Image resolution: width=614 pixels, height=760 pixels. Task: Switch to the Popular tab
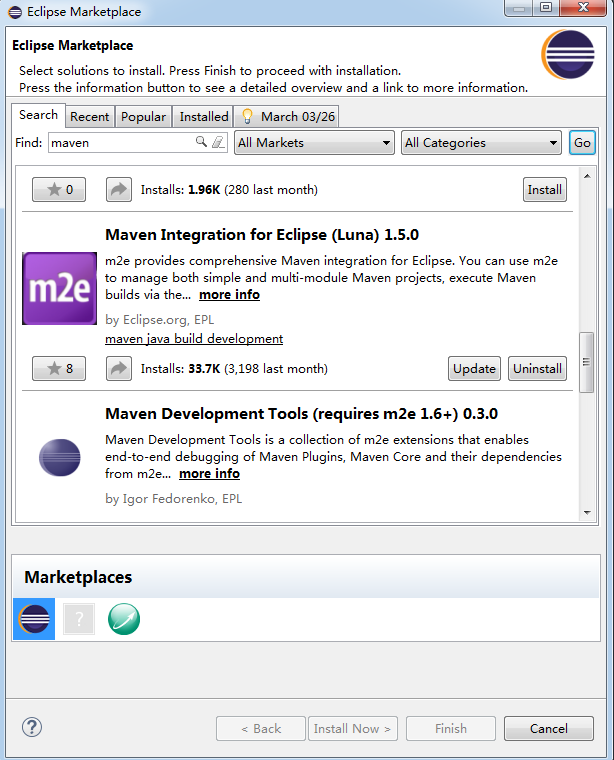143,117
